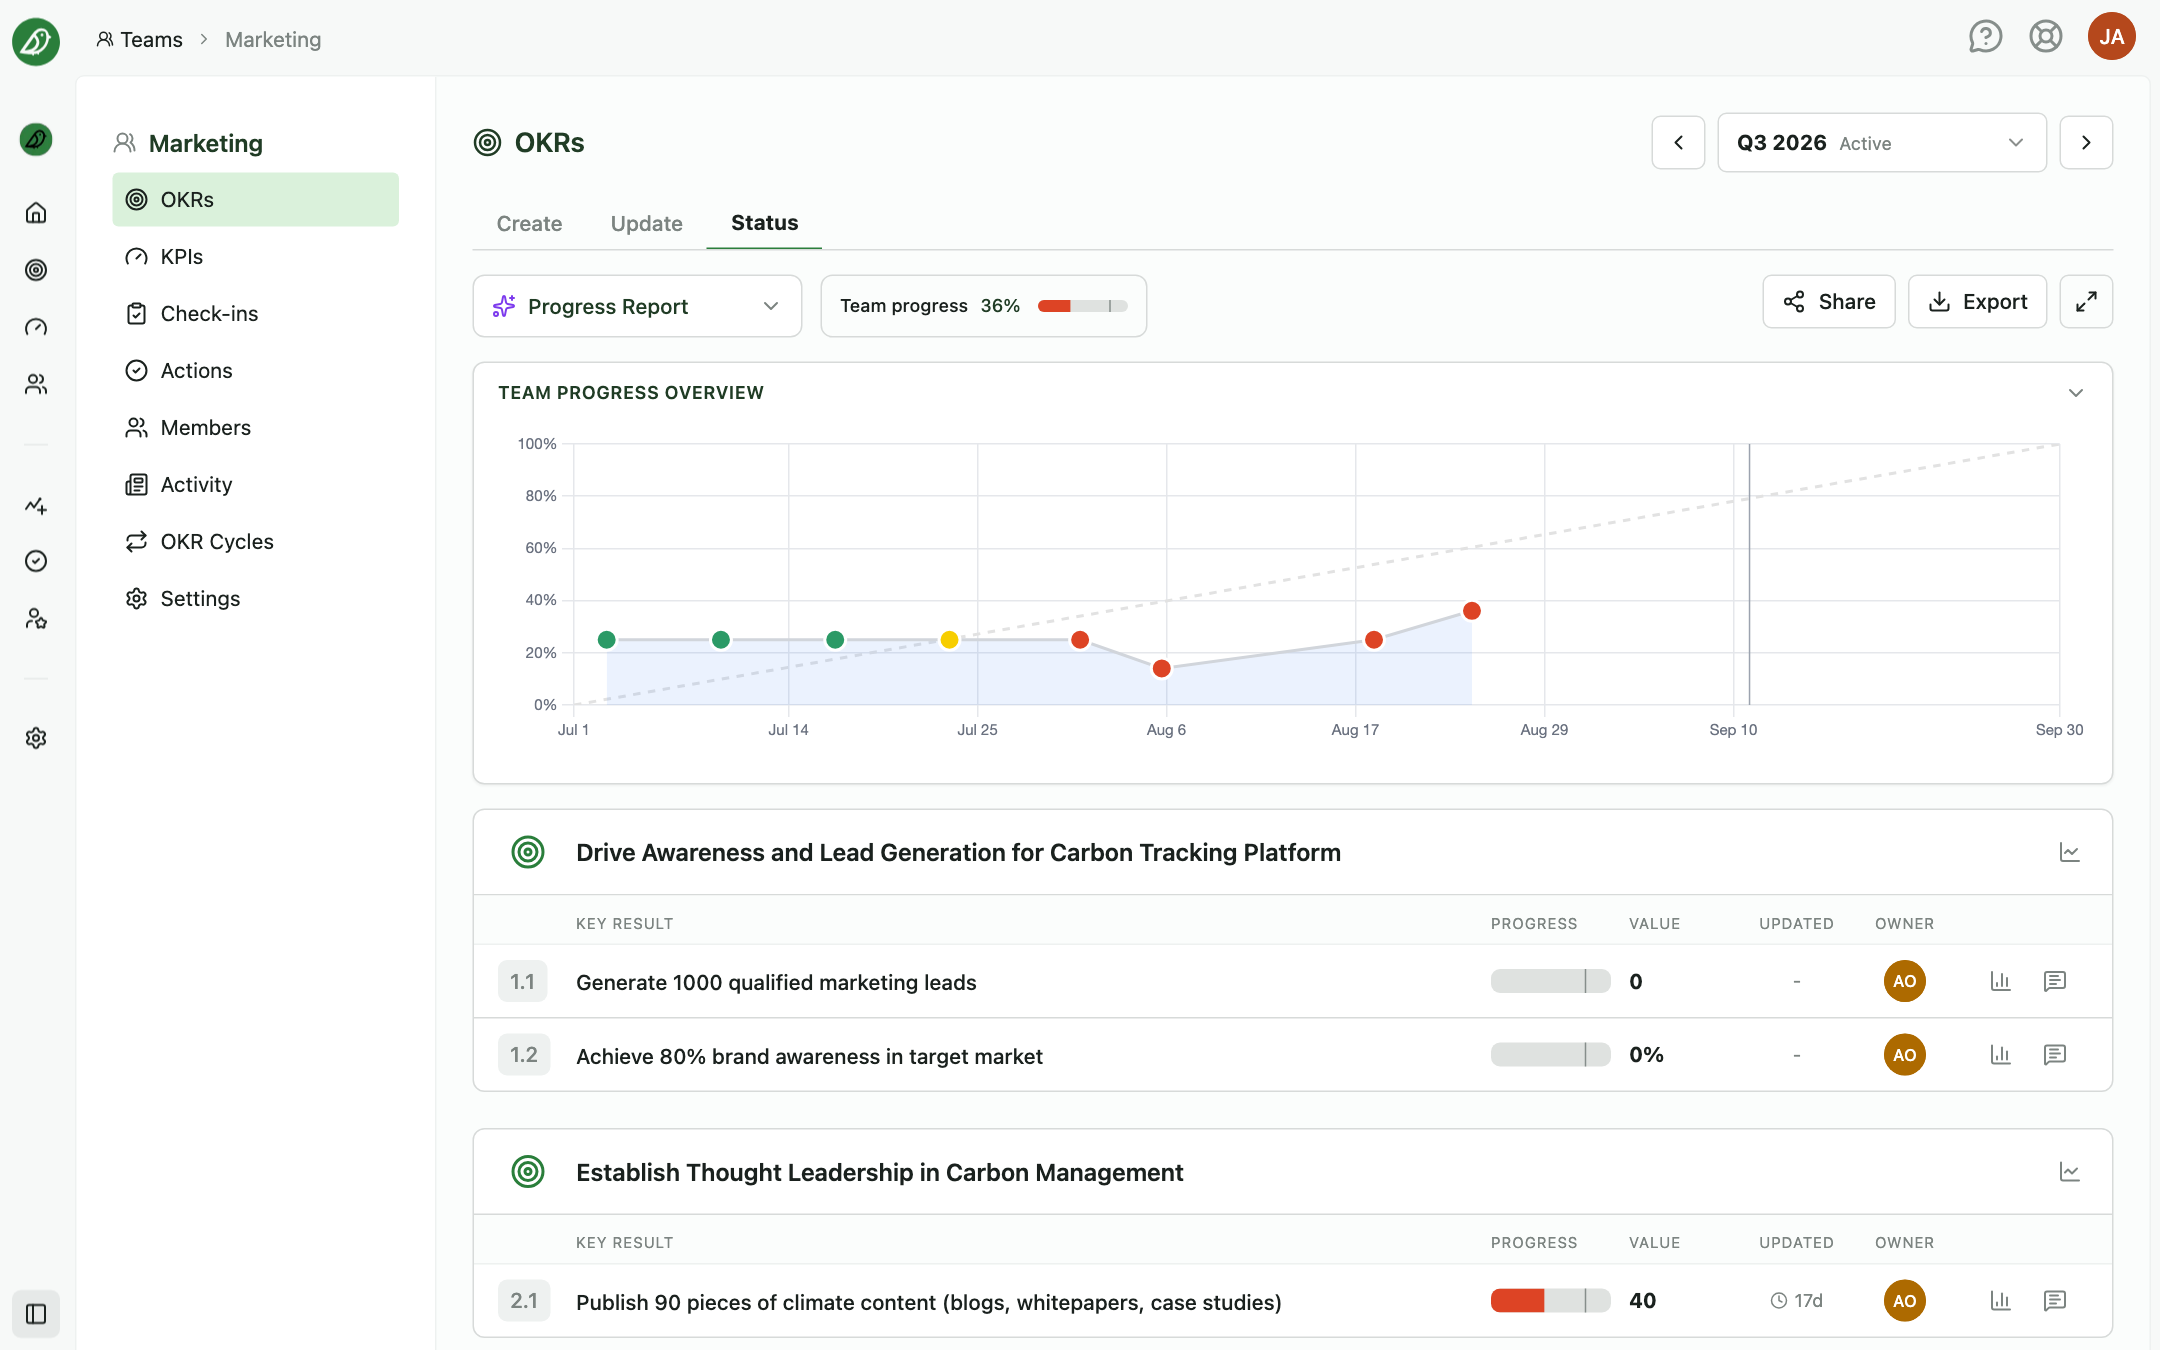Screen dimensions: 2160x1350
Task: Click the support lifebuoy icon
Action: [2046, 38]
